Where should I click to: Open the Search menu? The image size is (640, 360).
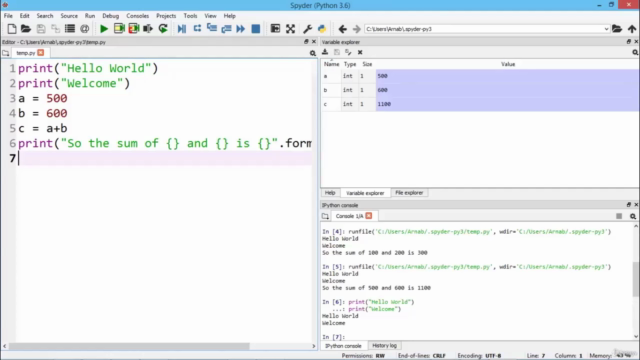45,16
